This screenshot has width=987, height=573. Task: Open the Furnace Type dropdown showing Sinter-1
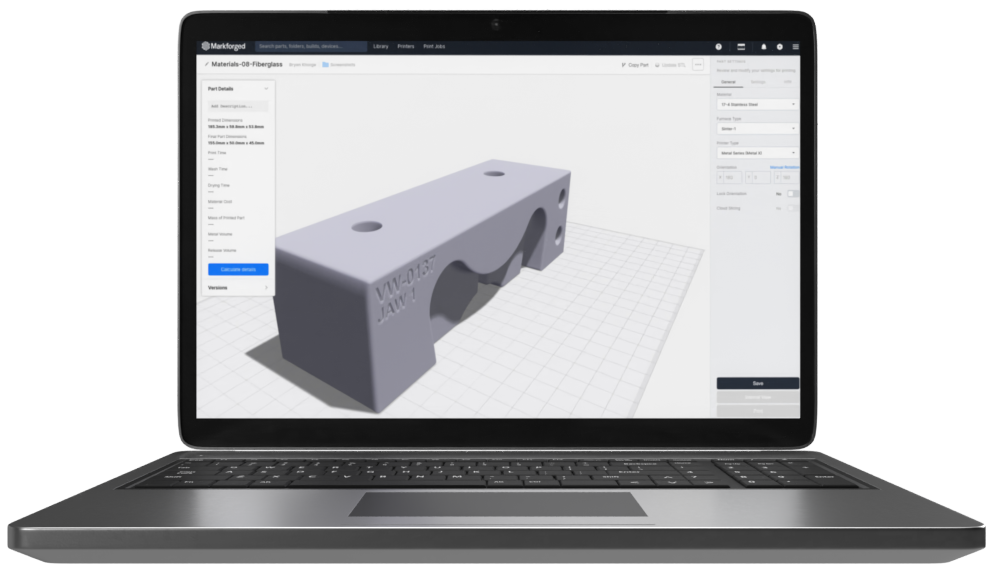point(757,129)
